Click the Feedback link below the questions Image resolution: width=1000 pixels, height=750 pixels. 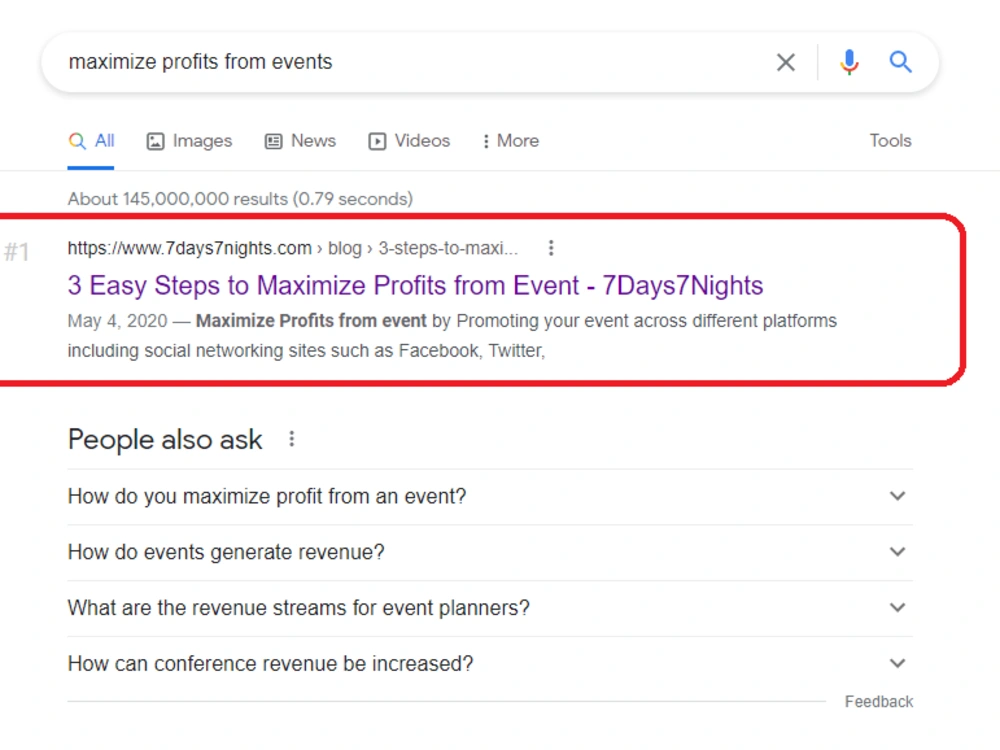tap(879, 702)
